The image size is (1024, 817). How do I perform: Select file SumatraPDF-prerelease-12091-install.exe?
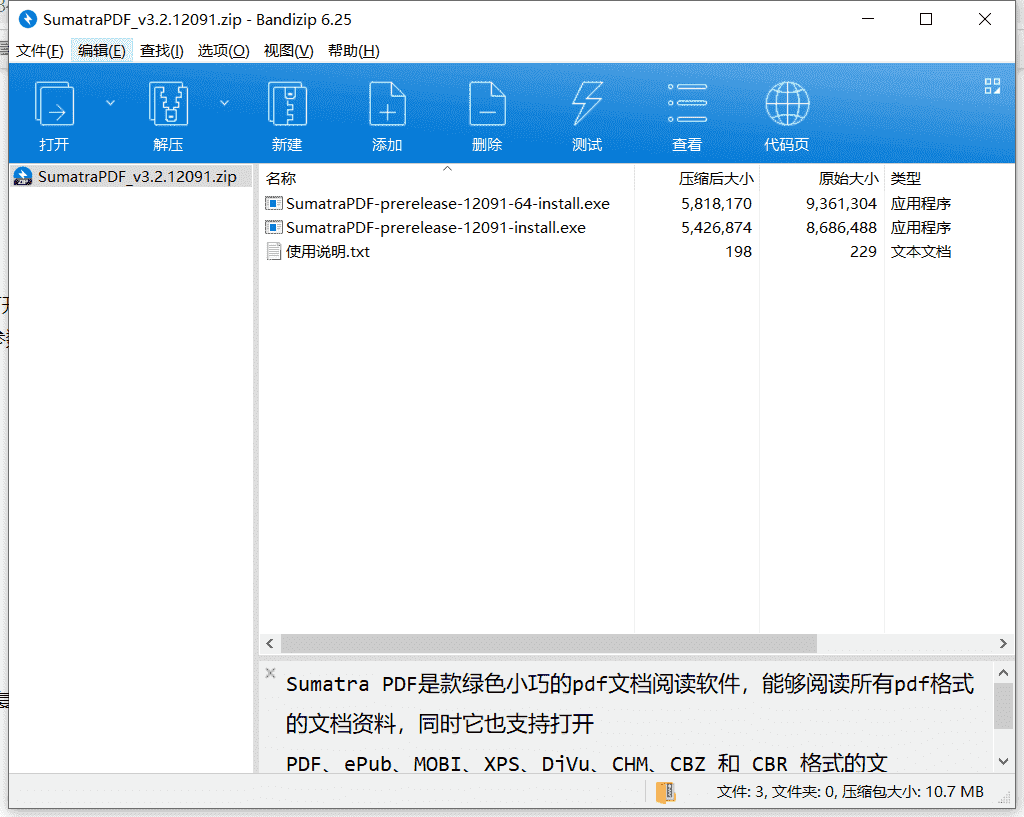(436, 227)
